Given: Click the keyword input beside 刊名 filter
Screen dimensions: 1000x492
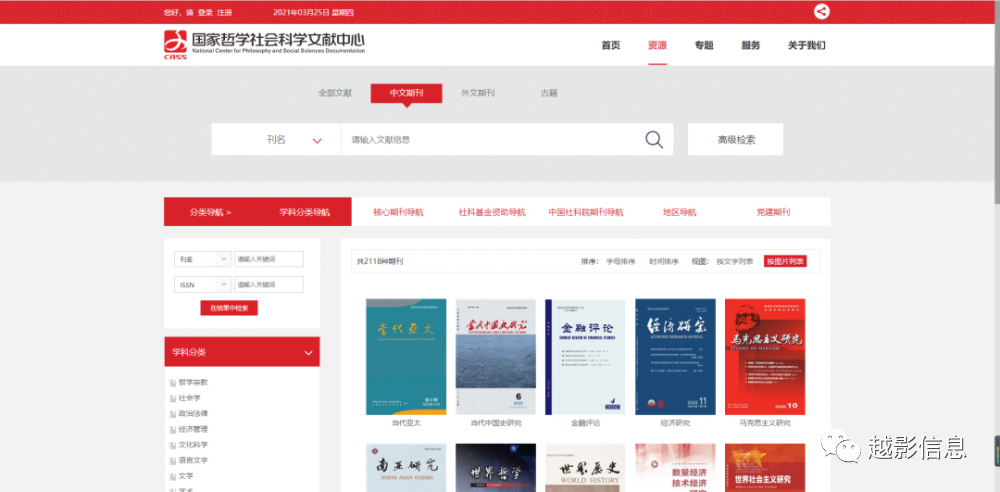Looking at the screenshot, I should (268, 259).
